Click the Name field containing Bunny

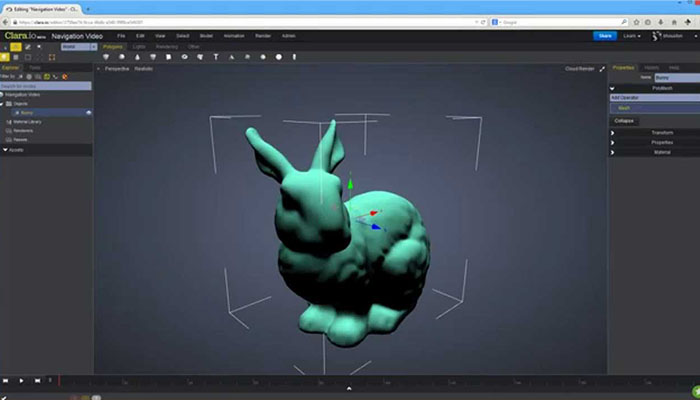coord(677,78)
